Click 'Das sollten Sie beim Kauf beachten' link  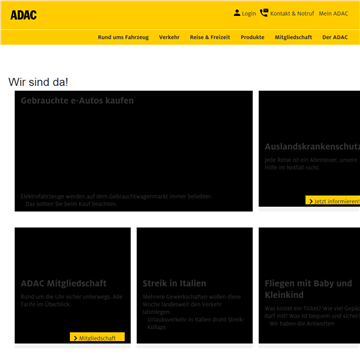click(71, 204)
